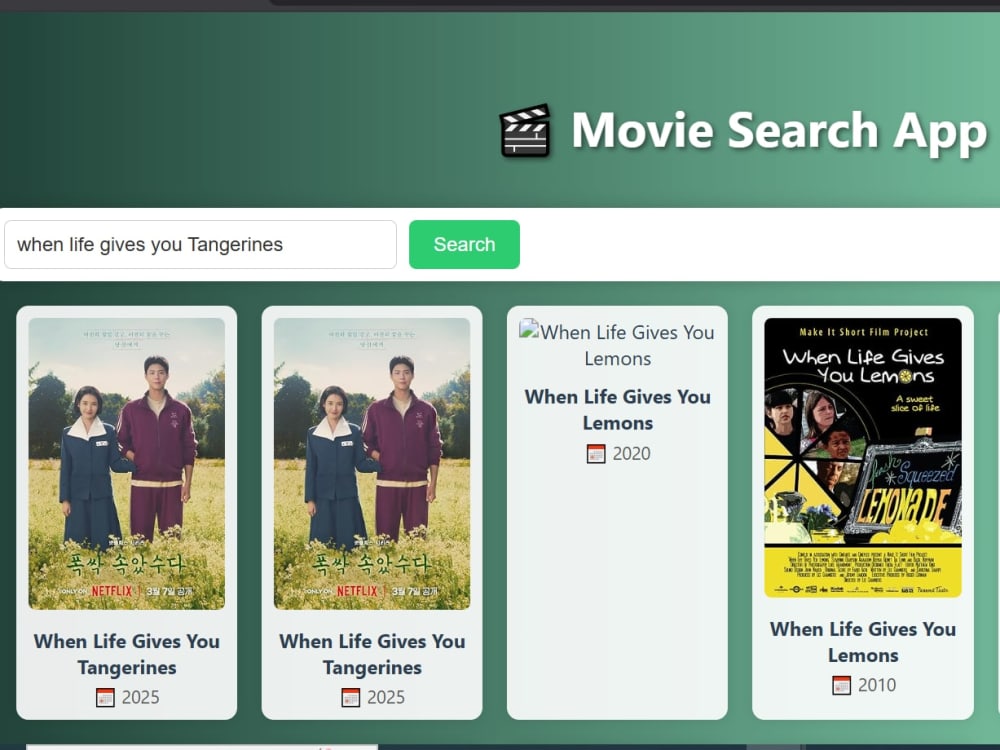Click the Movie Search App heading
Image resolution: width=1000 pixels, height=750 pixels.
click(779, 131)
